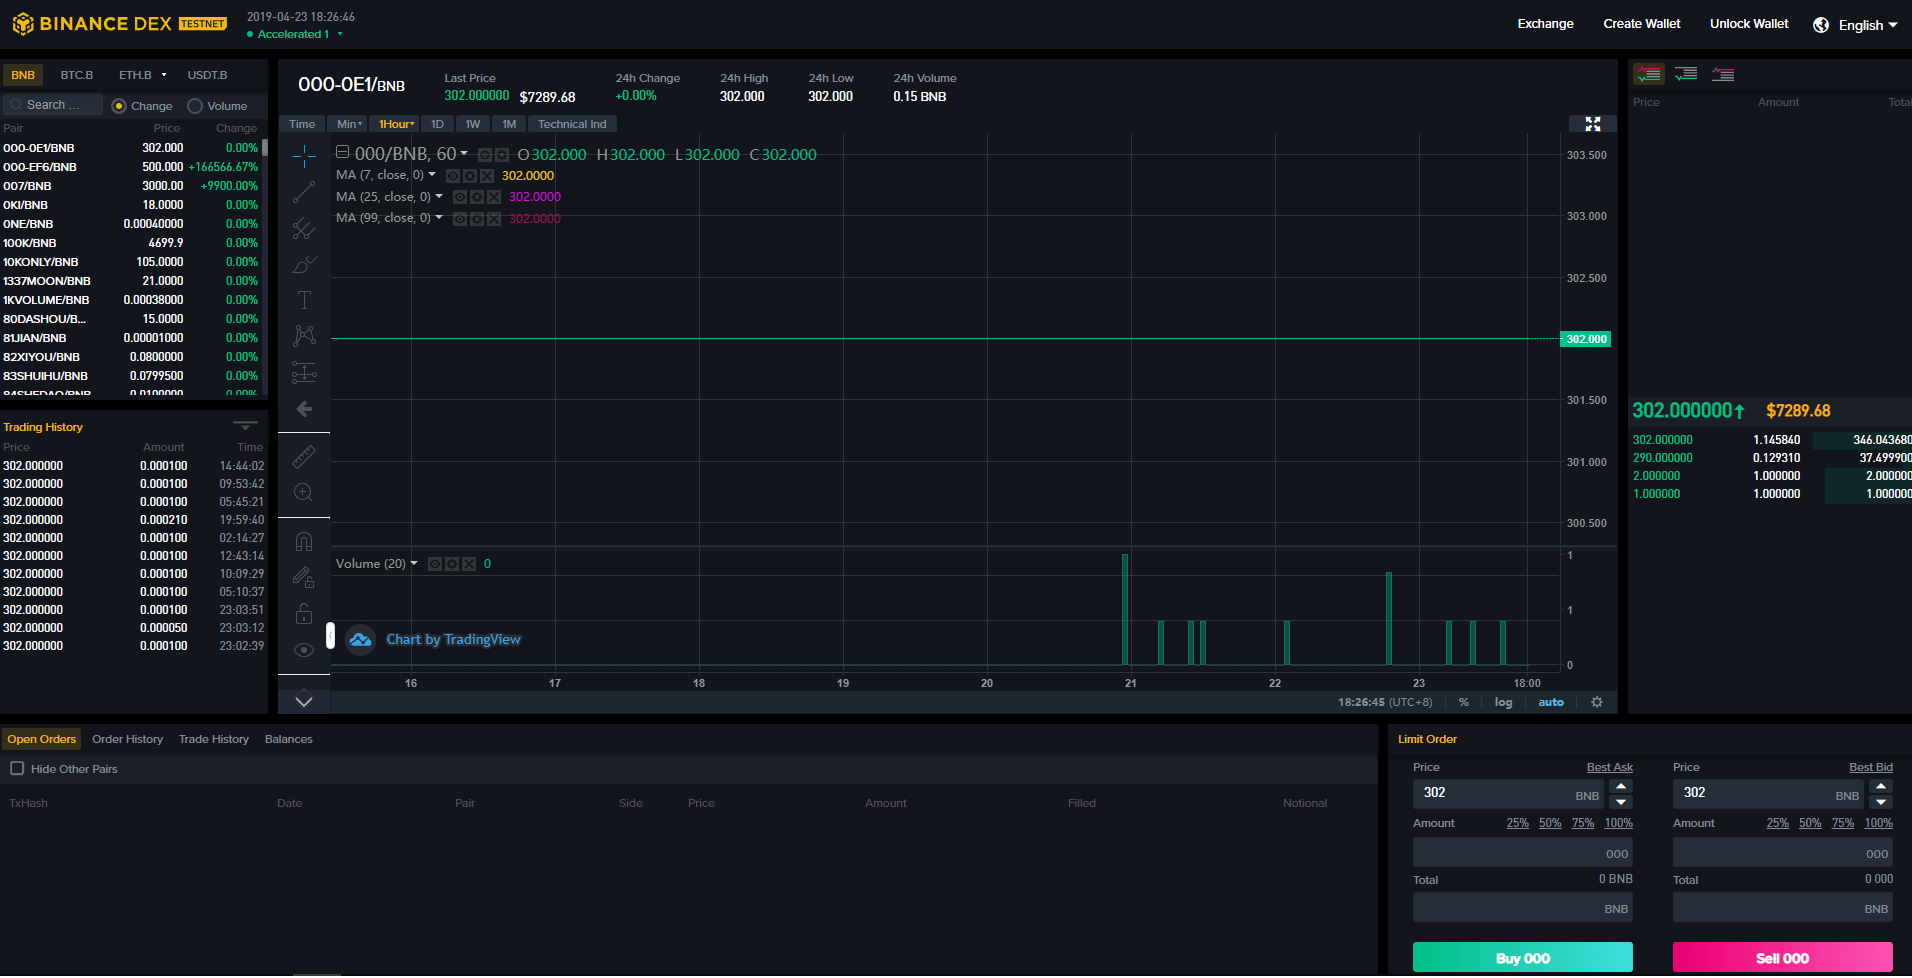Viewport: 1912px width, 978px height.
Task: Activate the magnet mode tool
Action: [x=304, y=542]
